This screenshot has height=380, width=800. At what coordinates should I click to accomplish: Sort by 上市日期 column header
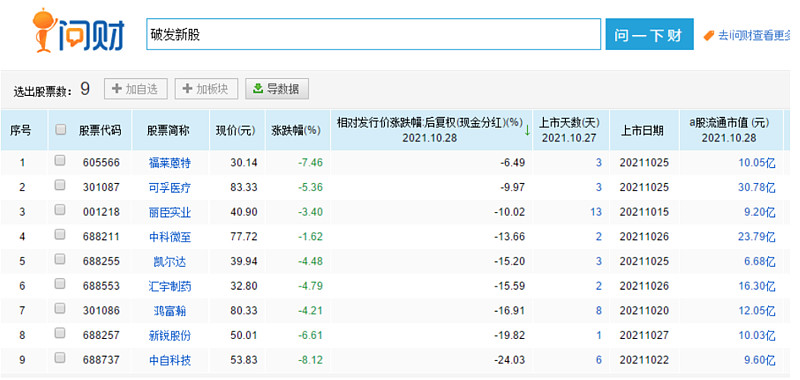642,131
